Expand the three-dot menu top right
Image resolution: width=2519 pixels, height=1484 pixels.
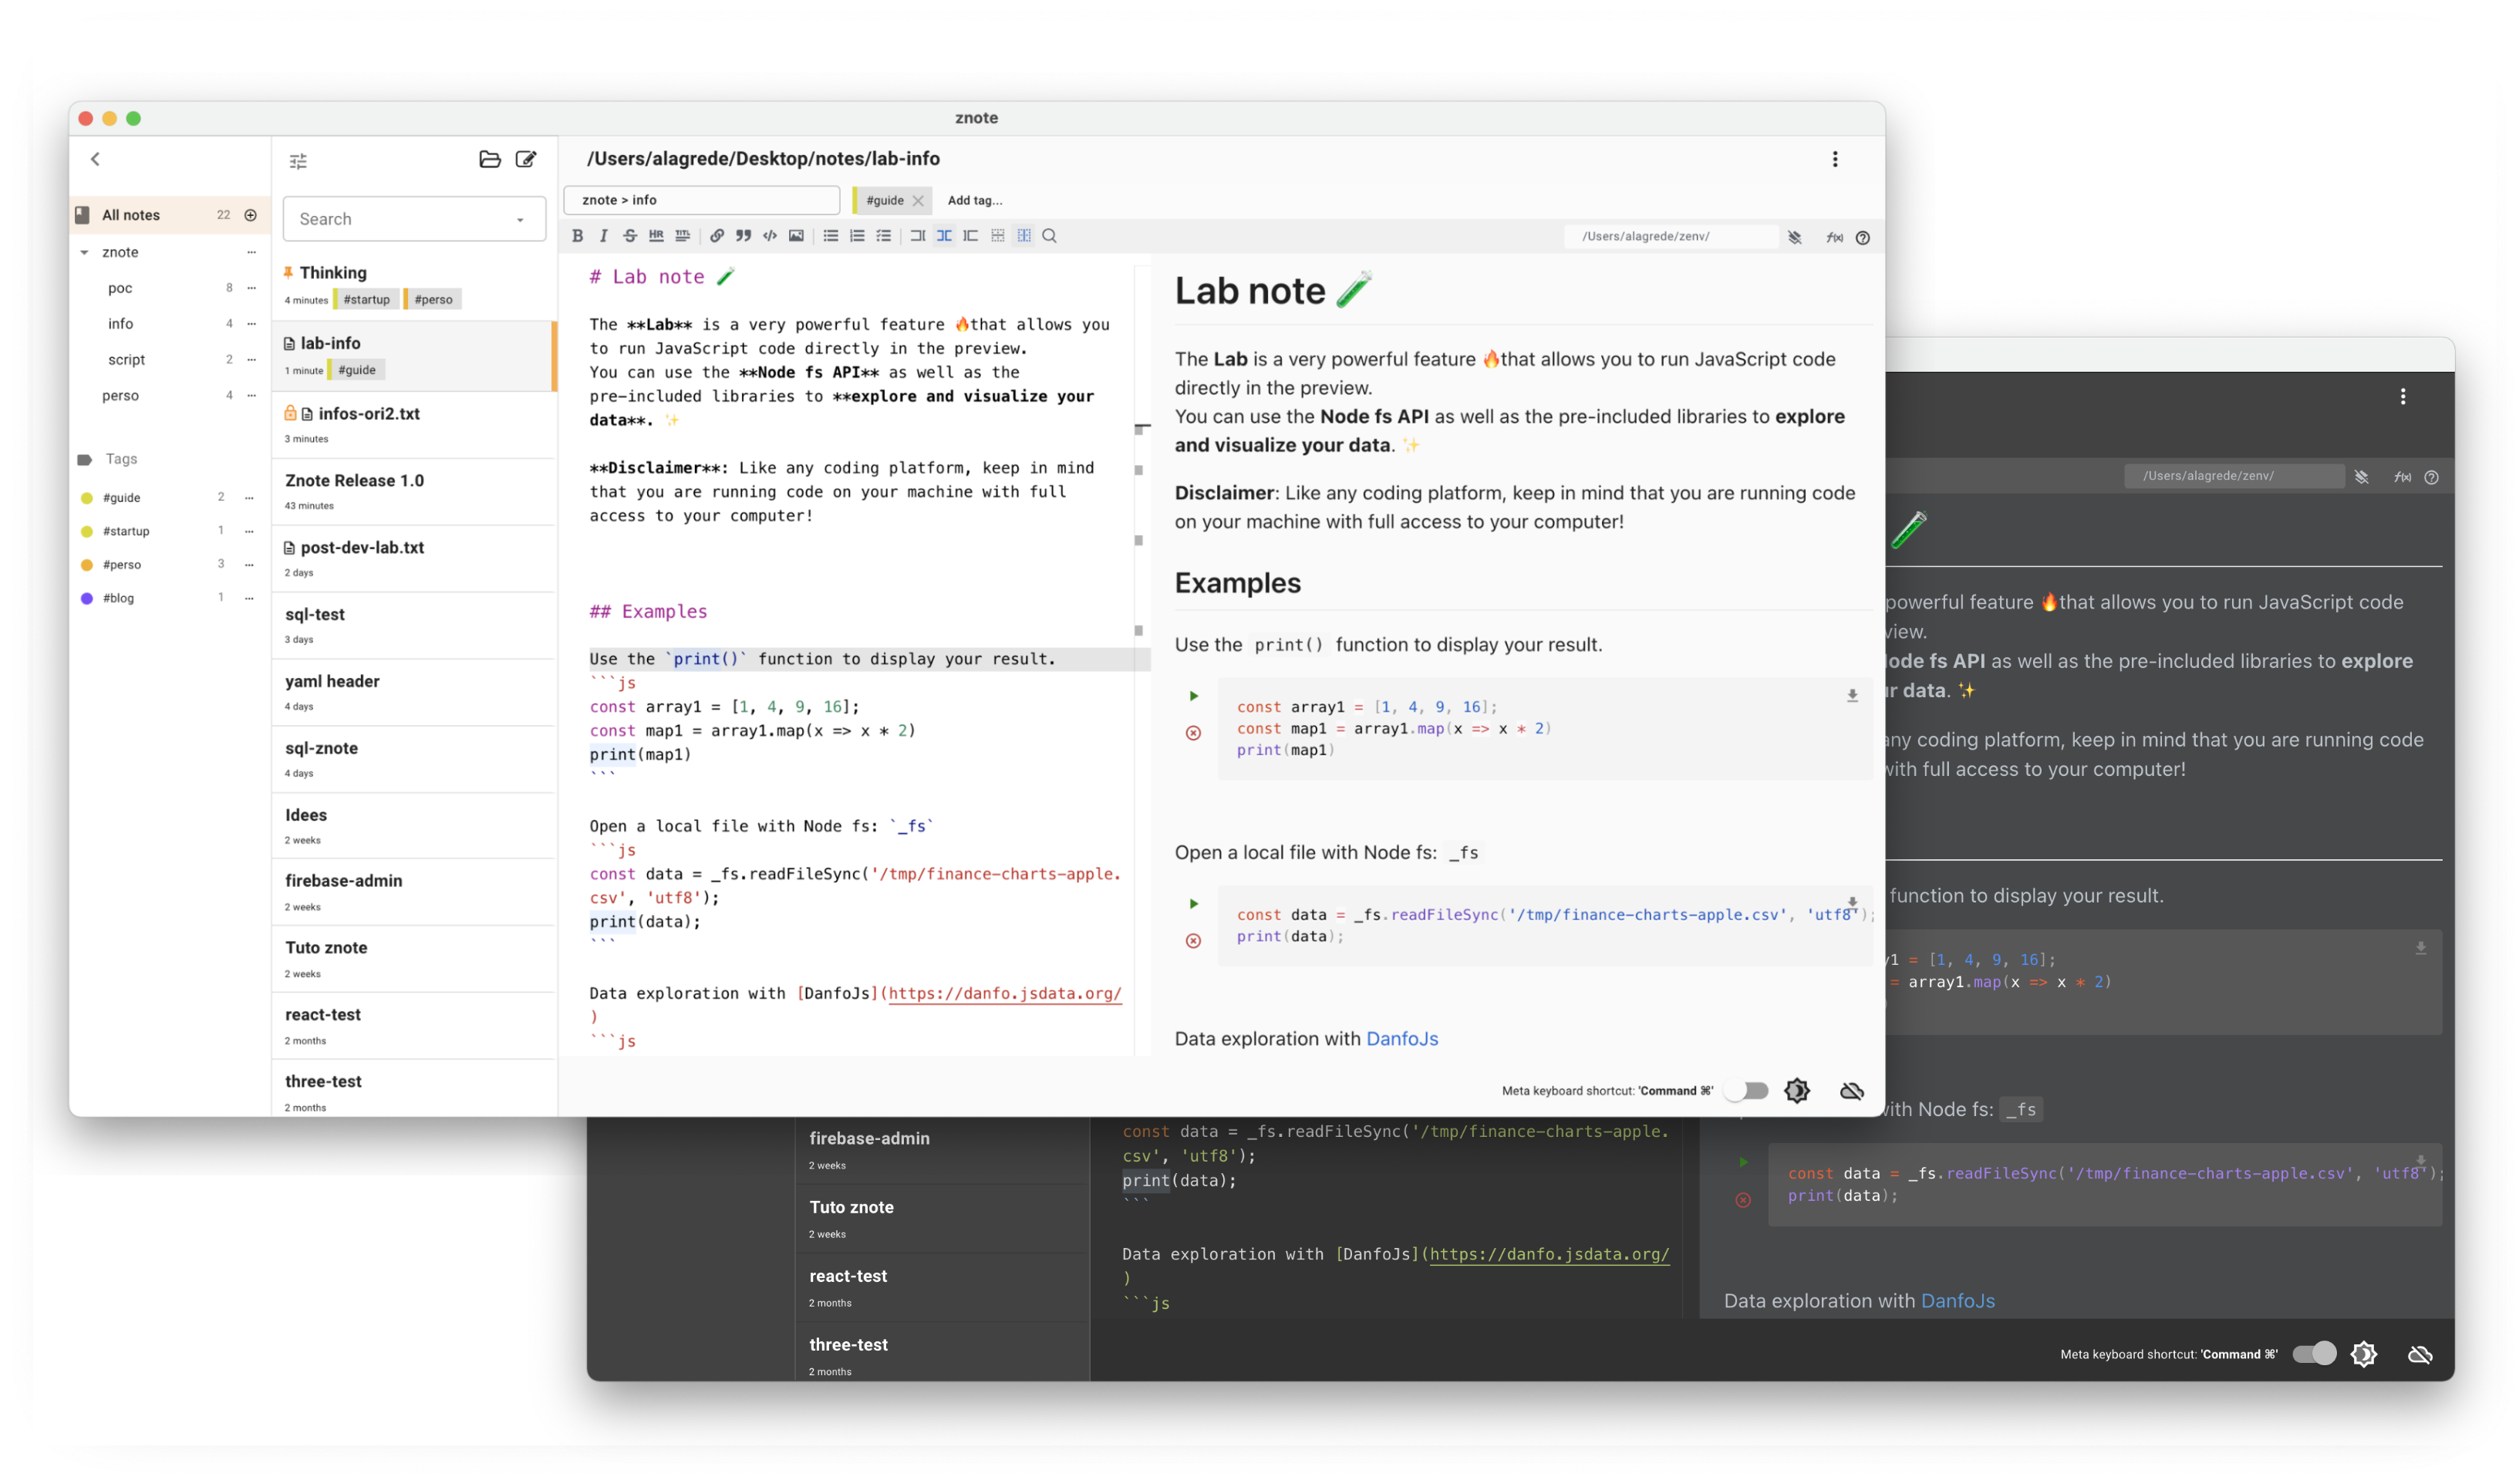coord(1836,159)
